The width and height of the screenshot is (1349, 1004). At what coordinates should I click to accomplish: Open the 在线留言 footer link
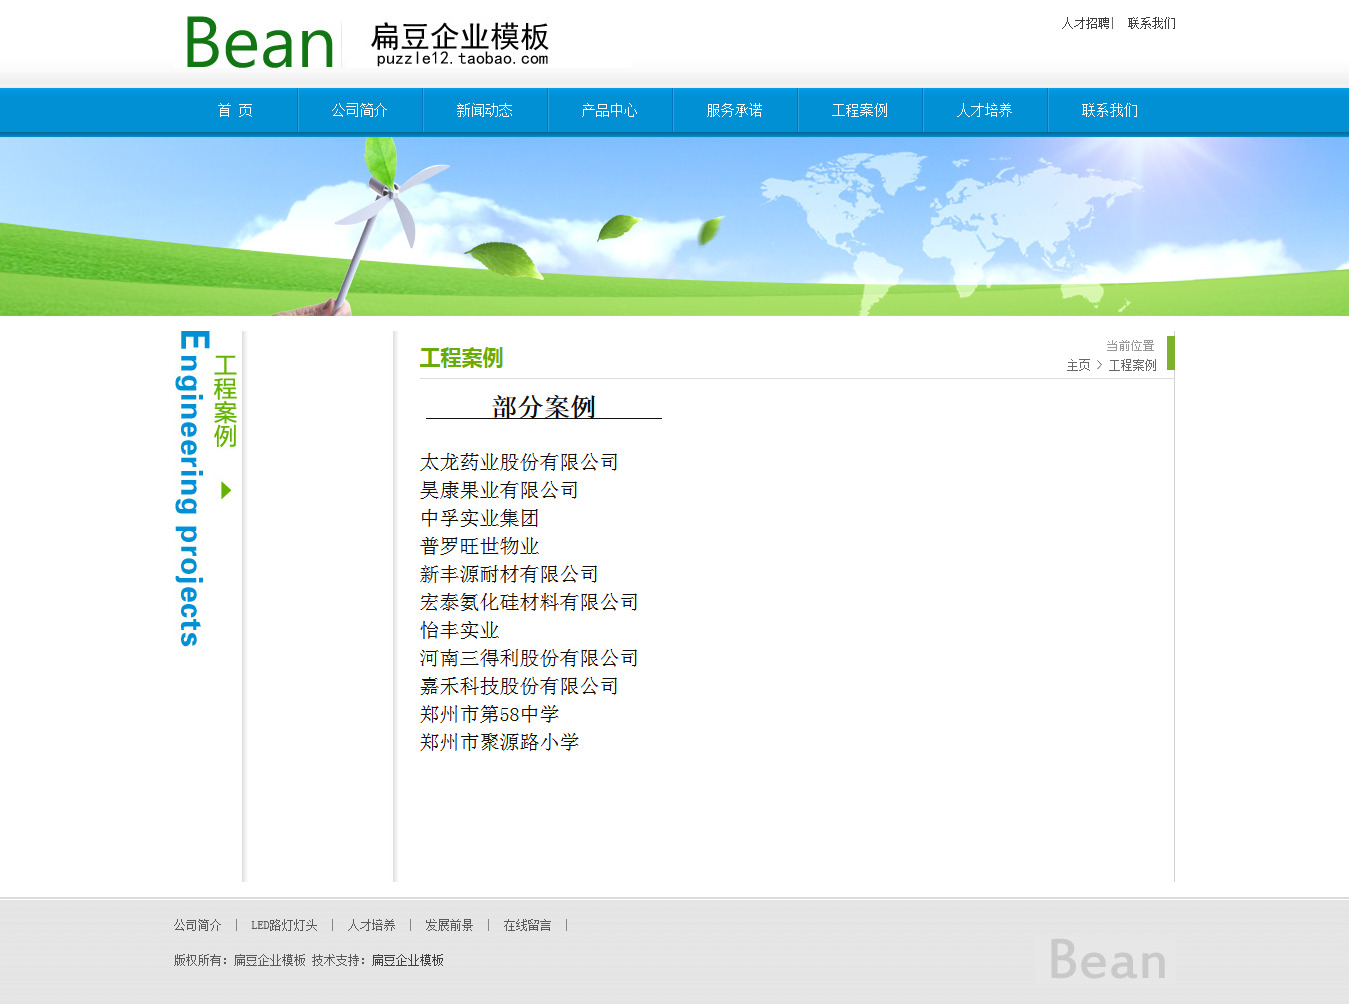(527, 926)
